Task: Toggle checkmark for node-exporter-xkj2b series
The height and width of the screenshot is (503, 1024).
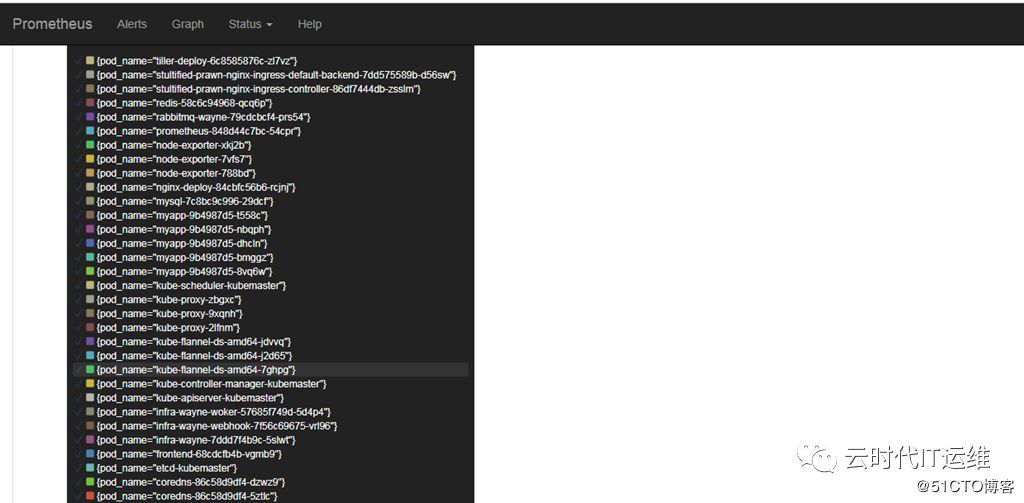Action: 79,145
